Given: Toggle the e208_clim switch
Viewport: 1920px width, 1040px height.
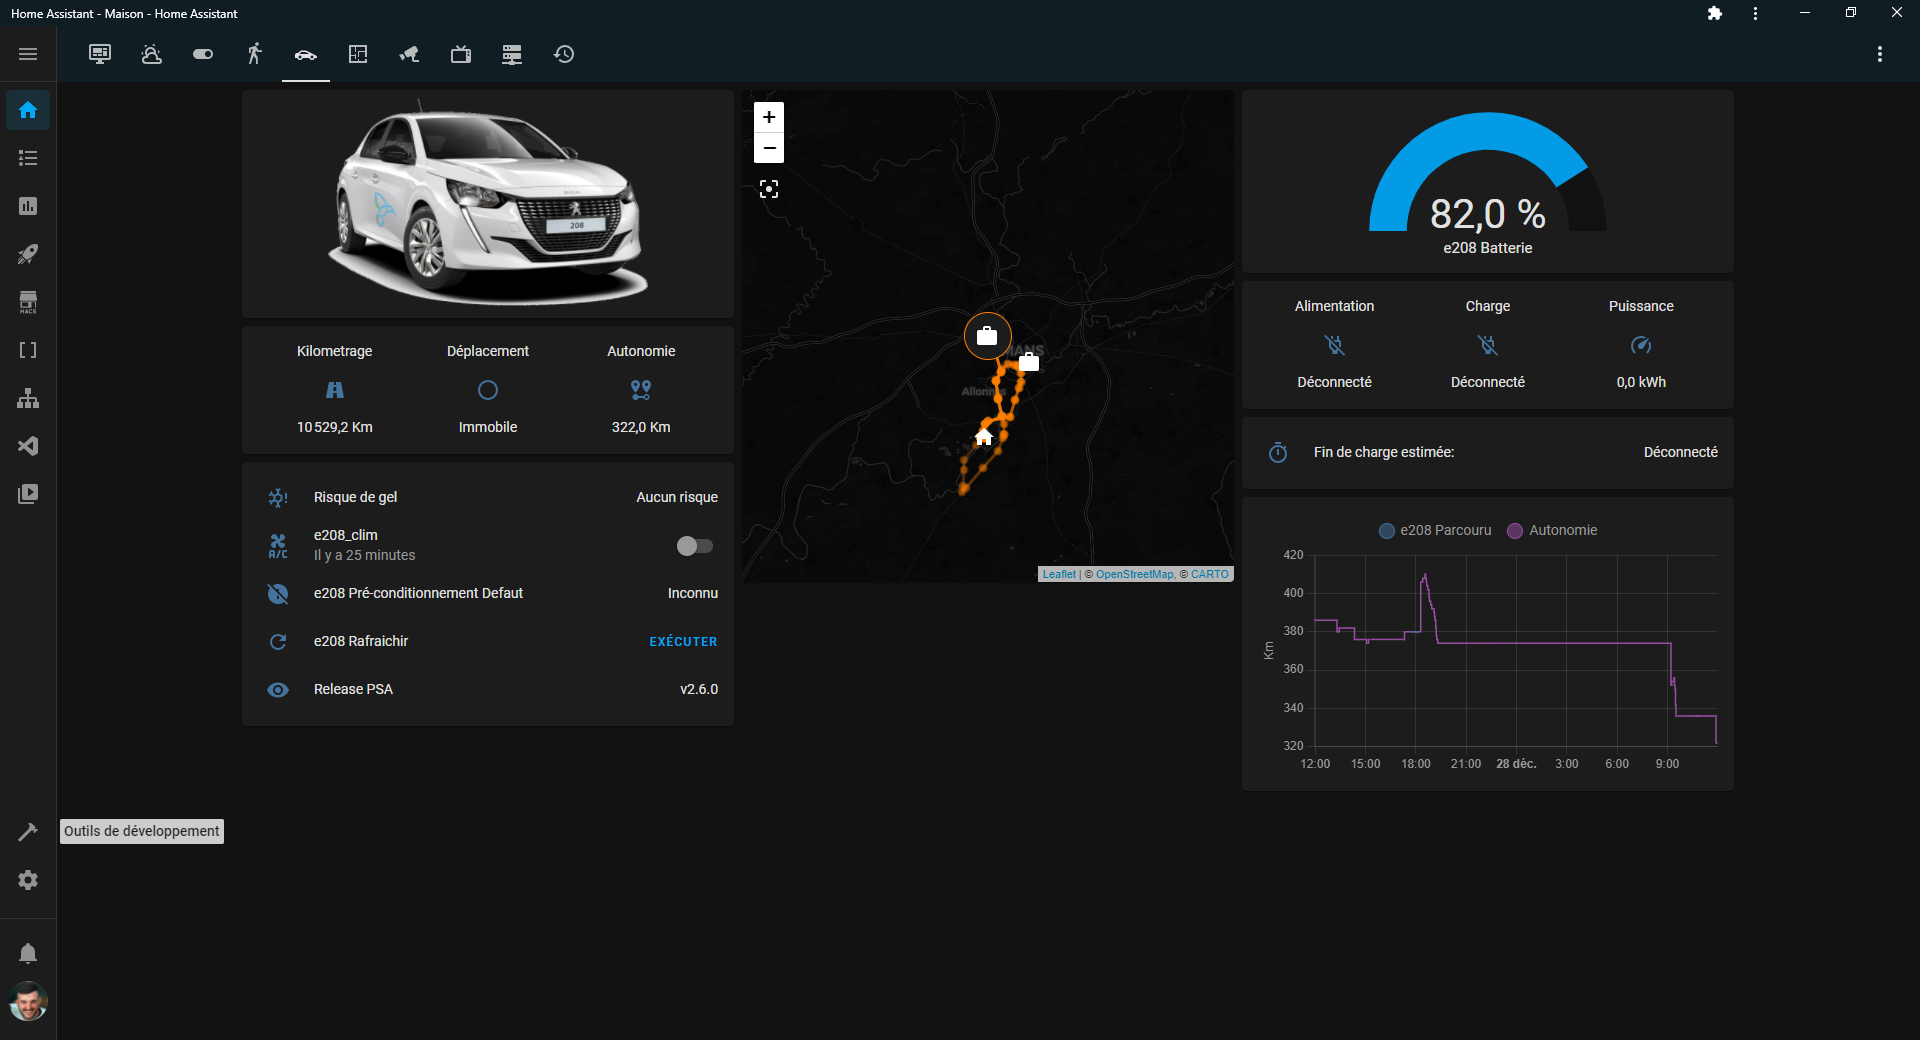Looking at the screenshot, I should (694, 546).
